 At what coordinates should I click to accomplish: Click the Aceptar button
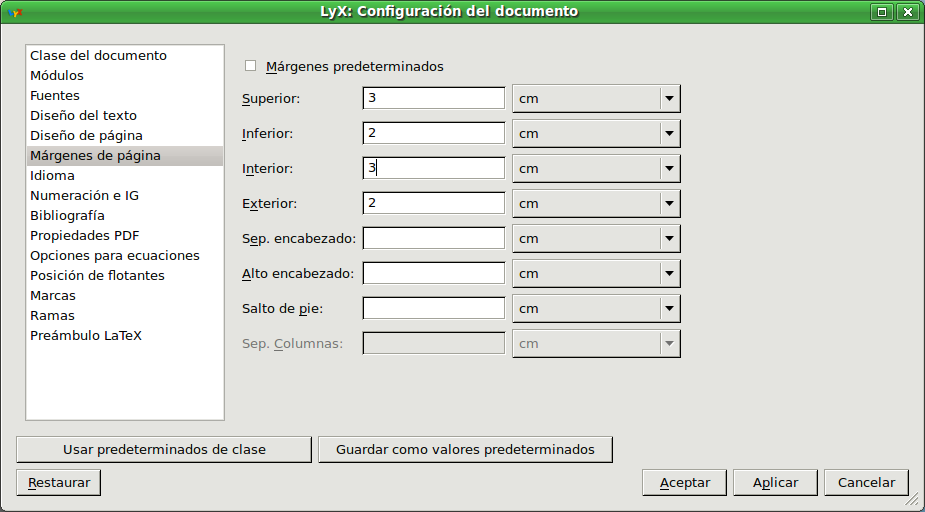click(x=685, y=483)
